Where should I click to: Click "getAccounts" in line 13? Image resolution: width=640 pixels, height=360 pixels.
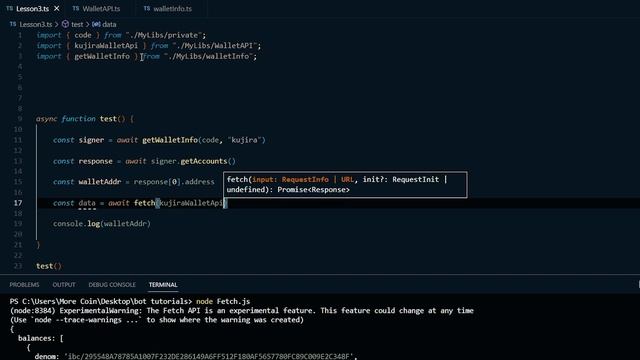[x=204, y=161]
